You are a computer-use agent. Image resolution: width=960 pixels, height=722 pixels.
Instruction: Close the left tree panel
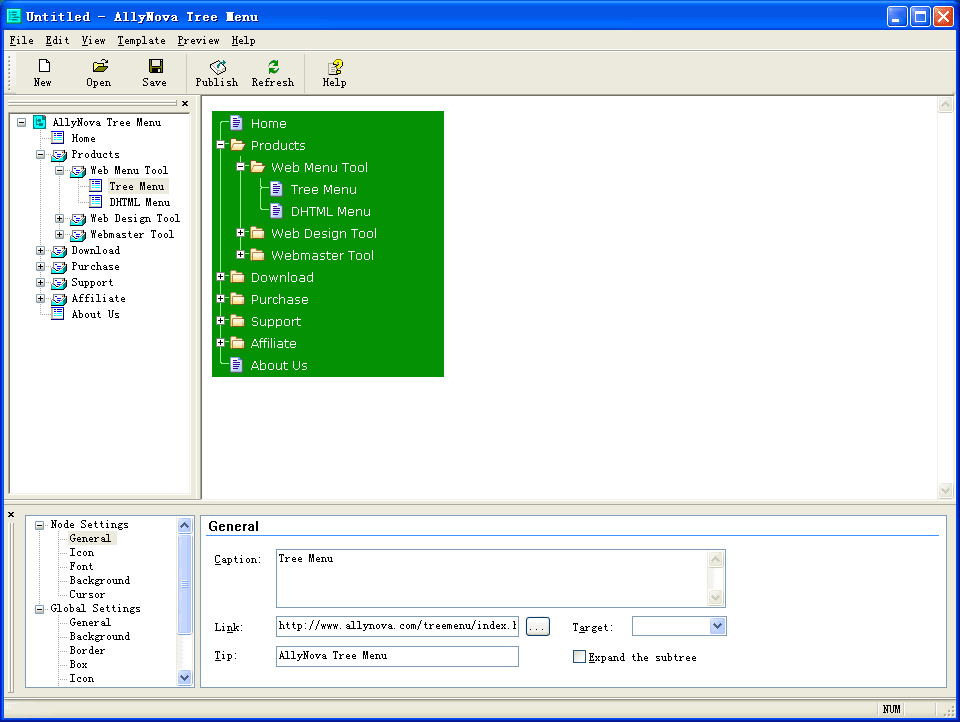[x=185, y=103]
